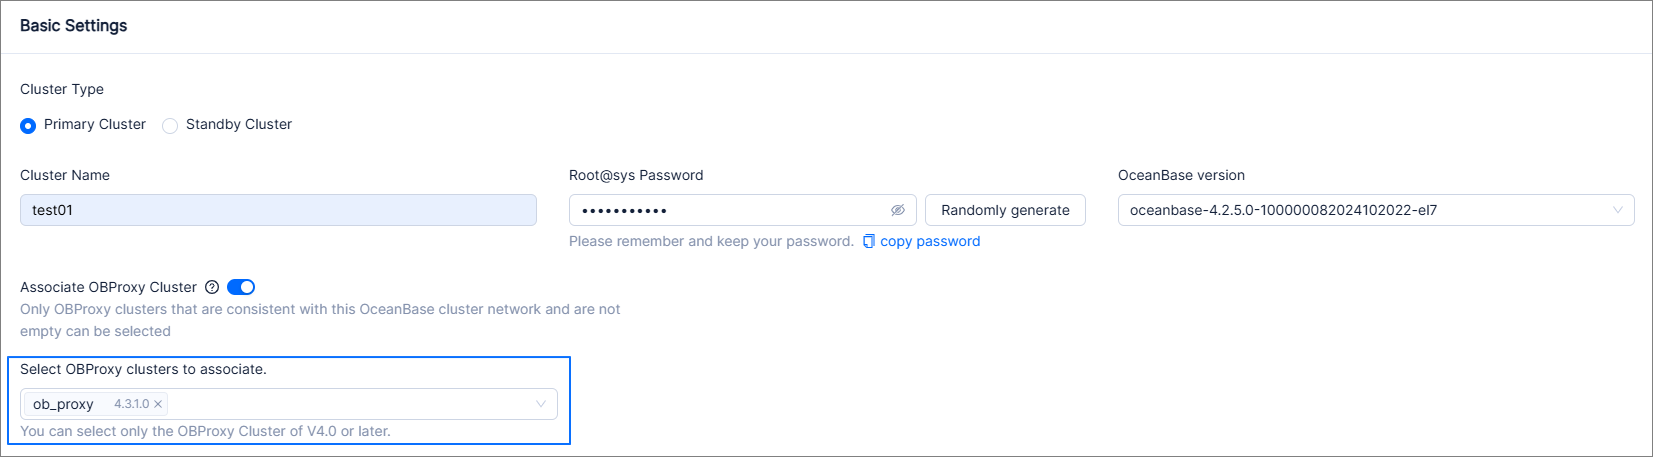Click the help question mark icon
Viewport: 1653px width, 457px height.
pos(212,287)
